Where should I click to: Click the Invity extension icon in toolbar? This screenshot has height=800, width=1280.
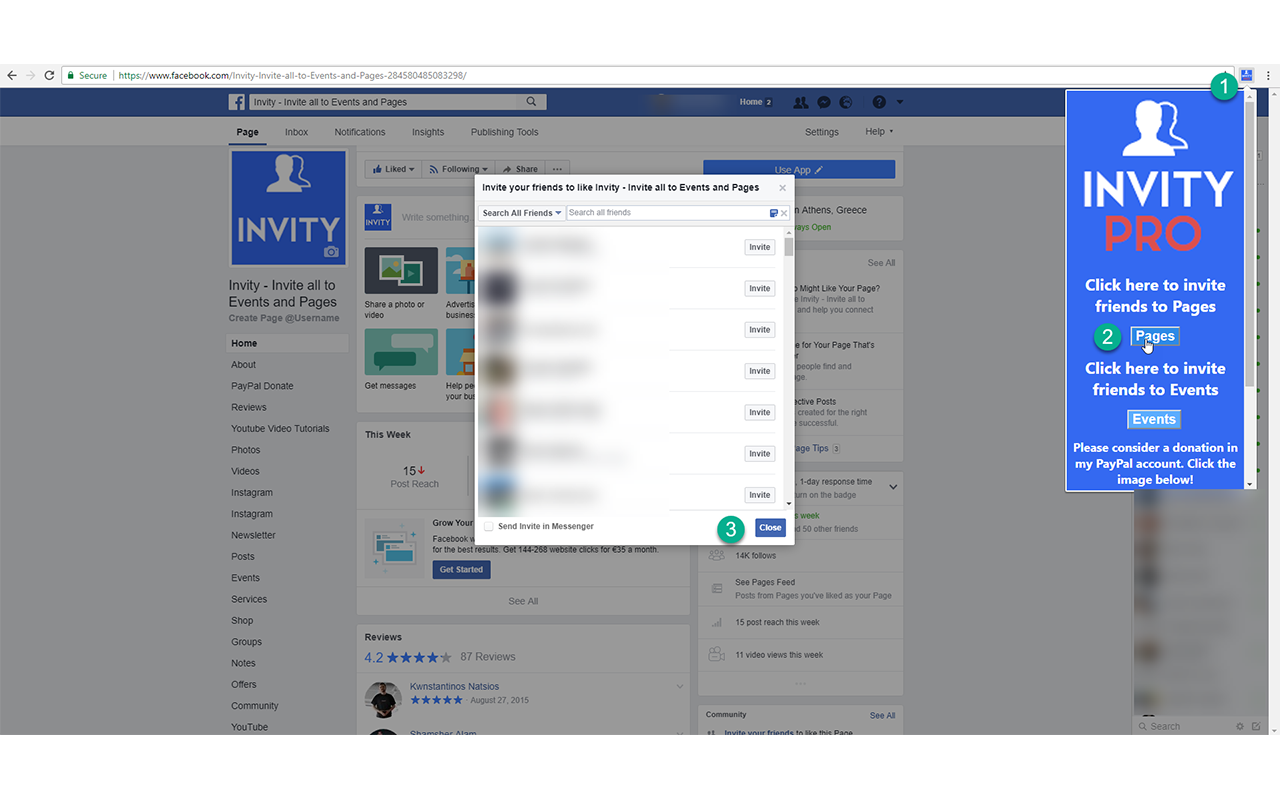pos(1247,75)
